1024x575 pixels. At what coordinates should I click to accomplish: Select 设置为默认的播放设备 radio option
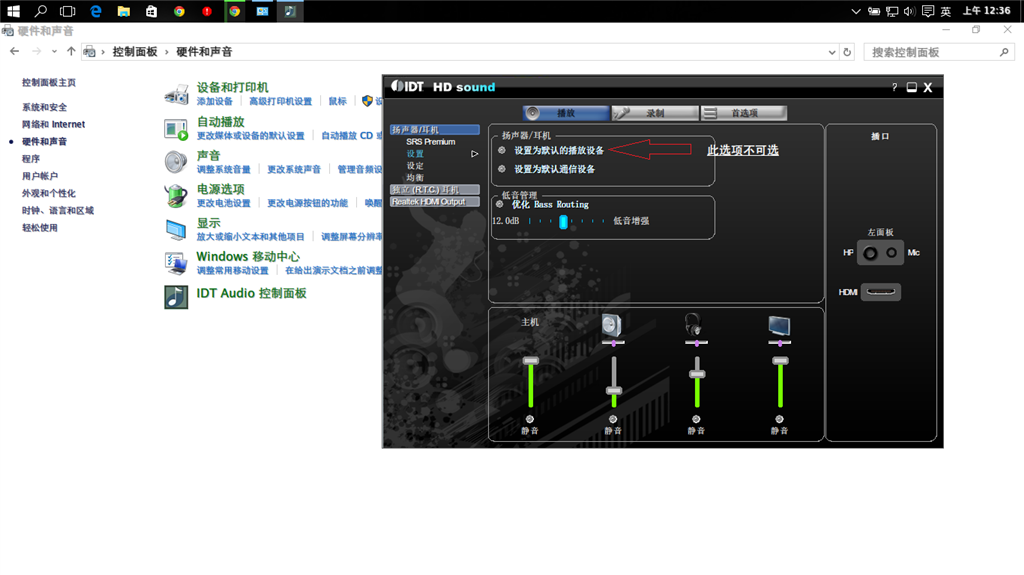(502, 150)
